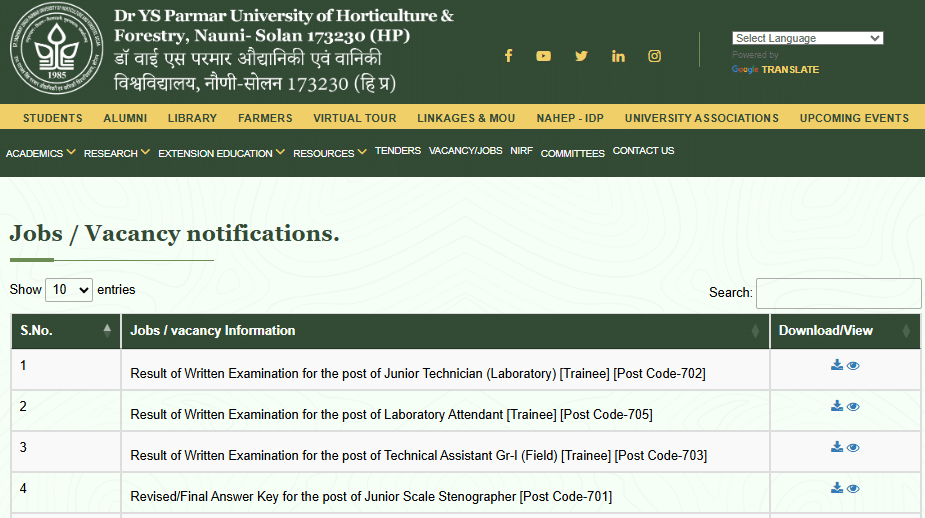This screenshot has width=925, height=518.
Task: Go to the Alumni section
Action: 125,118
